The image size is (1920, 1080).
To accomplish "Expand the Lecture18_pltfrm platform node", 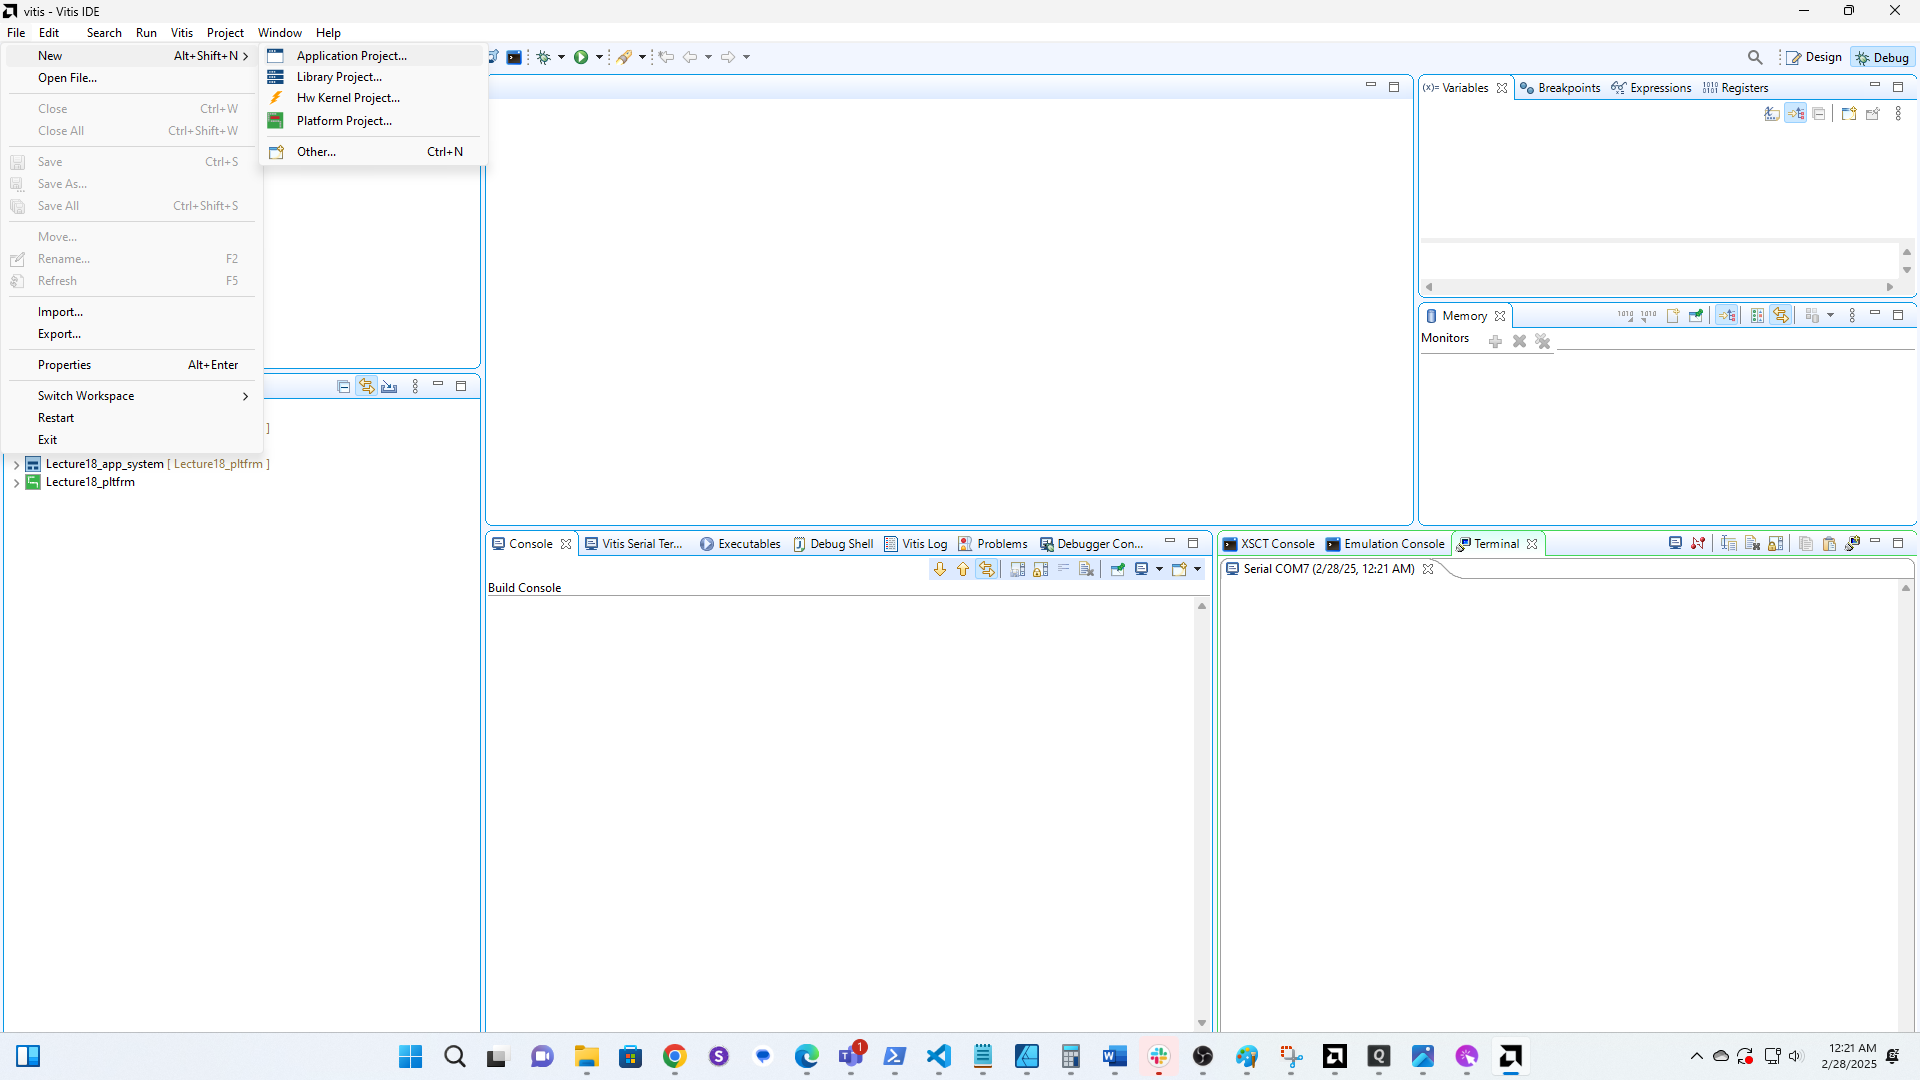I will [16, 483].
